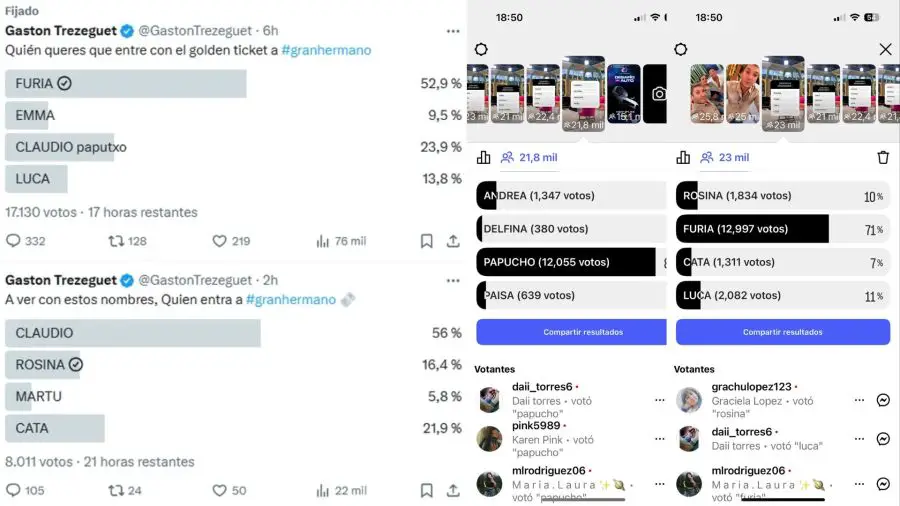Open the #granhermano hashtag link in first tweet
The height and width of the screenshot is (506, 900).
(326, 50)
